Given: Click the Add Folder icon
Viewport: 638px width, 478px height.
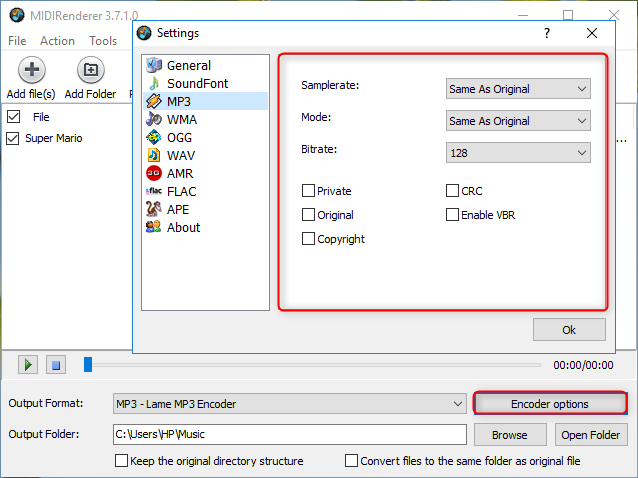Looking at the screenshot, I should 90,71.
